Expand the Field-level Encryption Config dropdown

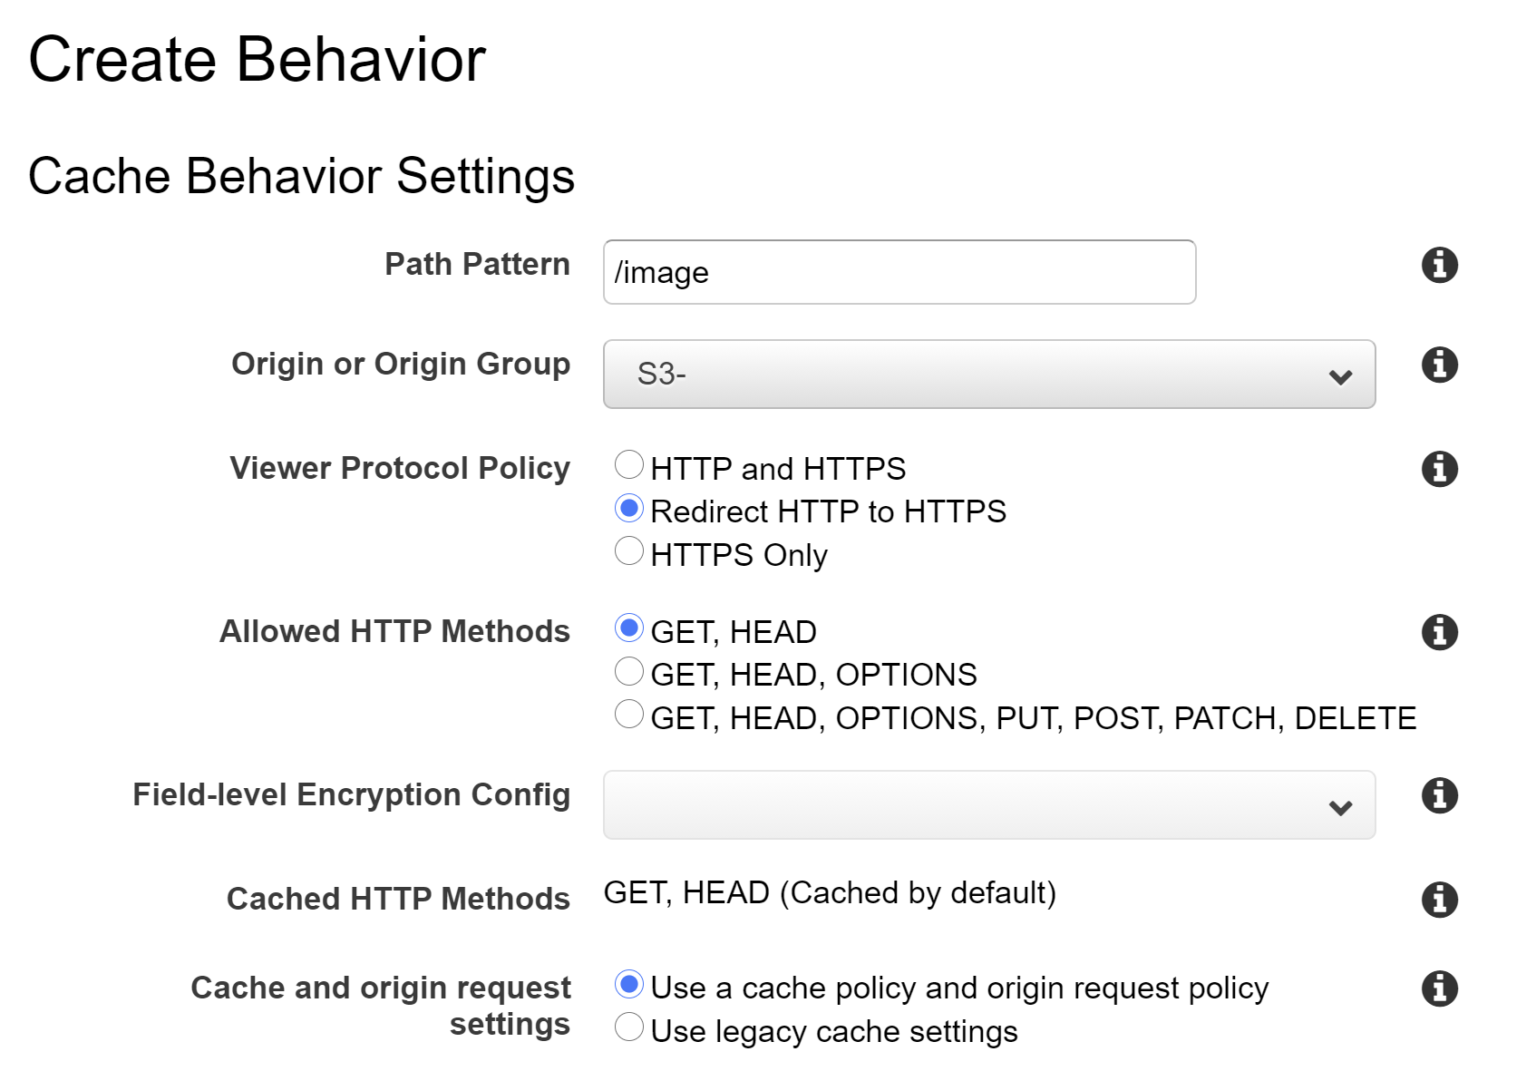tap(988, 805)
